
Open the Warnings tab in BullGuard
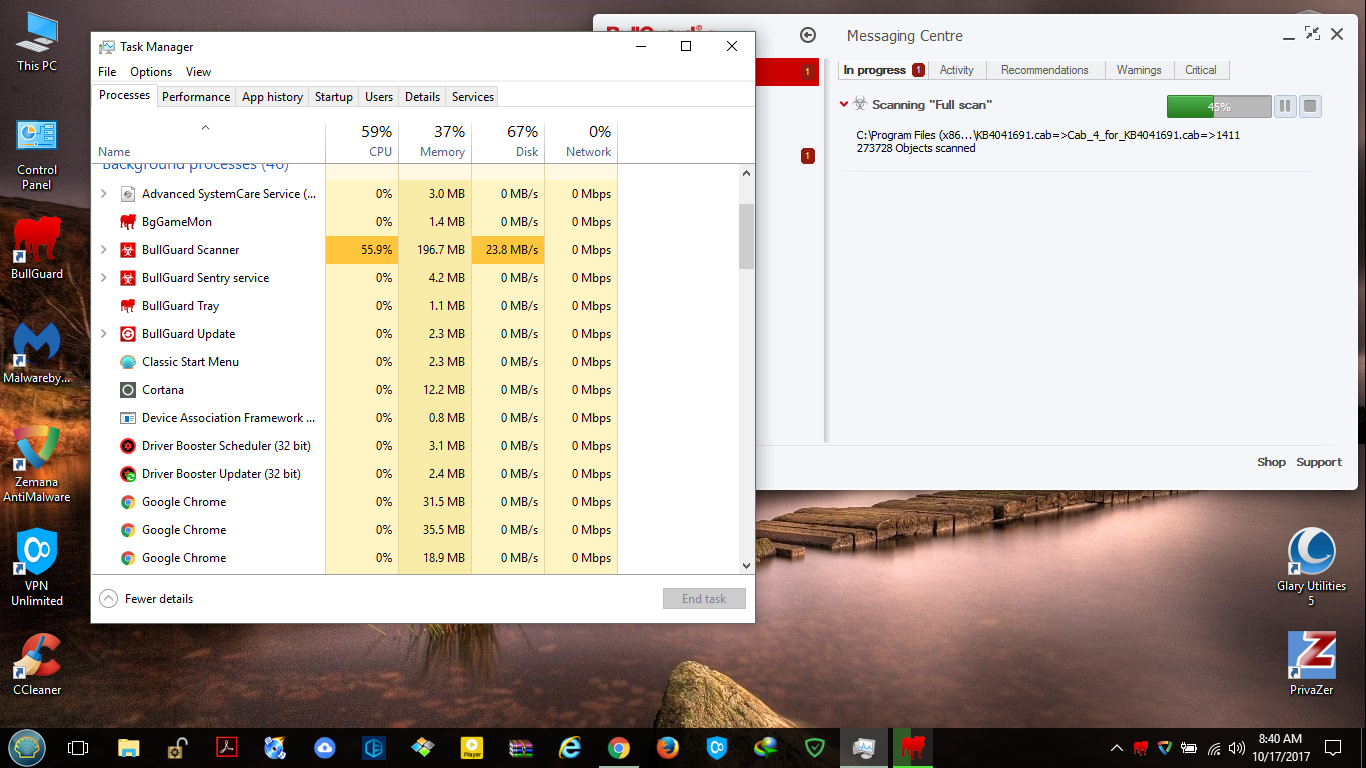coord(1139,70)
